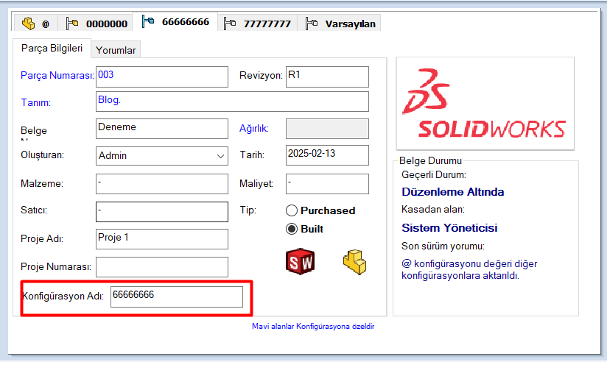The image size is (610, 365).
Task: Click the Satıcı input field
Action: pyautogui.click(x=162, y=211)
